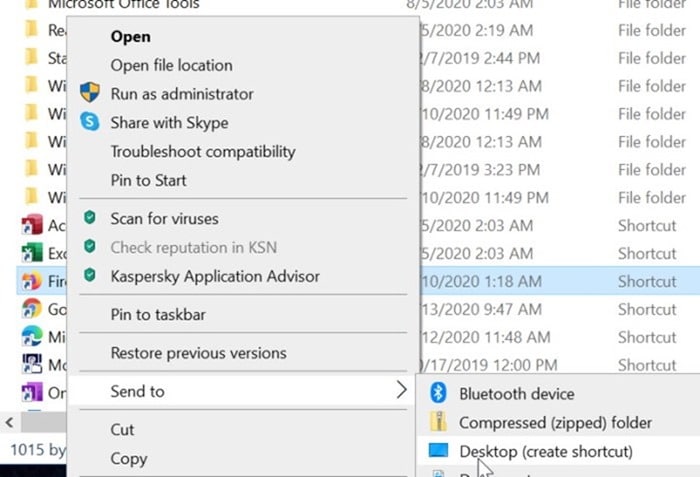Choose Cut from the context menu
700x477 pixels.
[122, 429]
